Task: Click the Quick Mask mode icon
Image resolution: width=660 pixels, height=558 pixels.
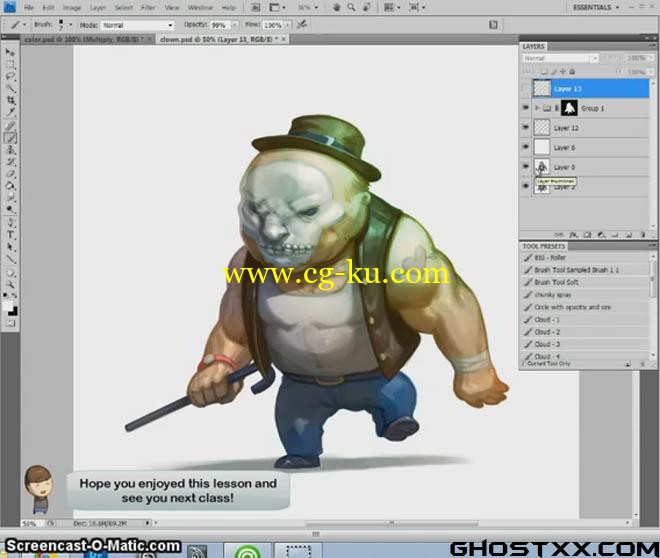Action: pyautogui.click(x=10, y=324)
